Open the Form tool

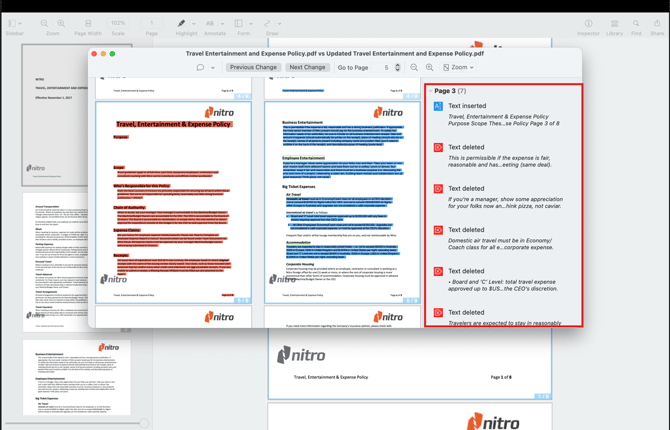[x=238, y=23]
